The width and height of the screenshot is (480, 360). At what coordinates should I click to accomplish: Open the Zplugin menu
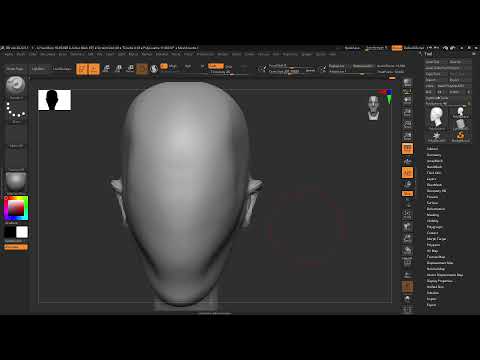[x=307, y=54]
